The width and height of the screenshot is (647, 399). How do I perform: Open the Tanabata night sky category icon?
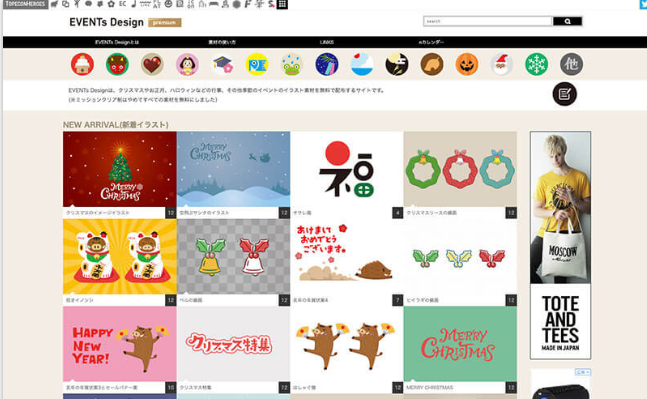(327, 64)
